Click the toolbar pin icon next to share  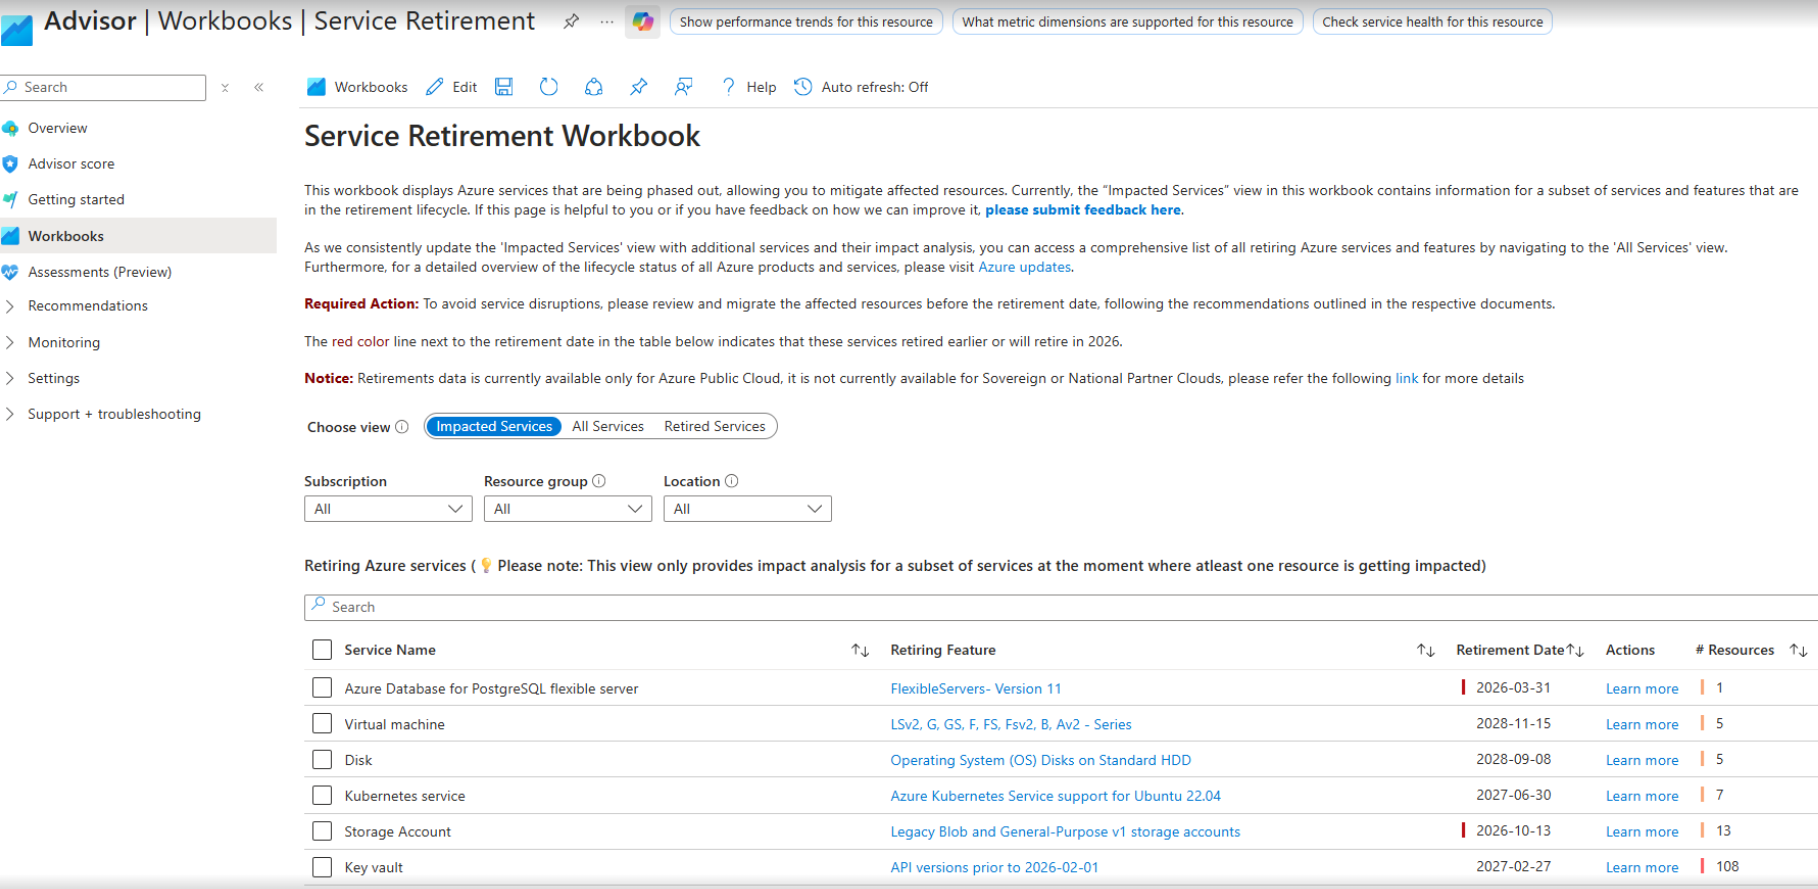click(x=638, y=87)
